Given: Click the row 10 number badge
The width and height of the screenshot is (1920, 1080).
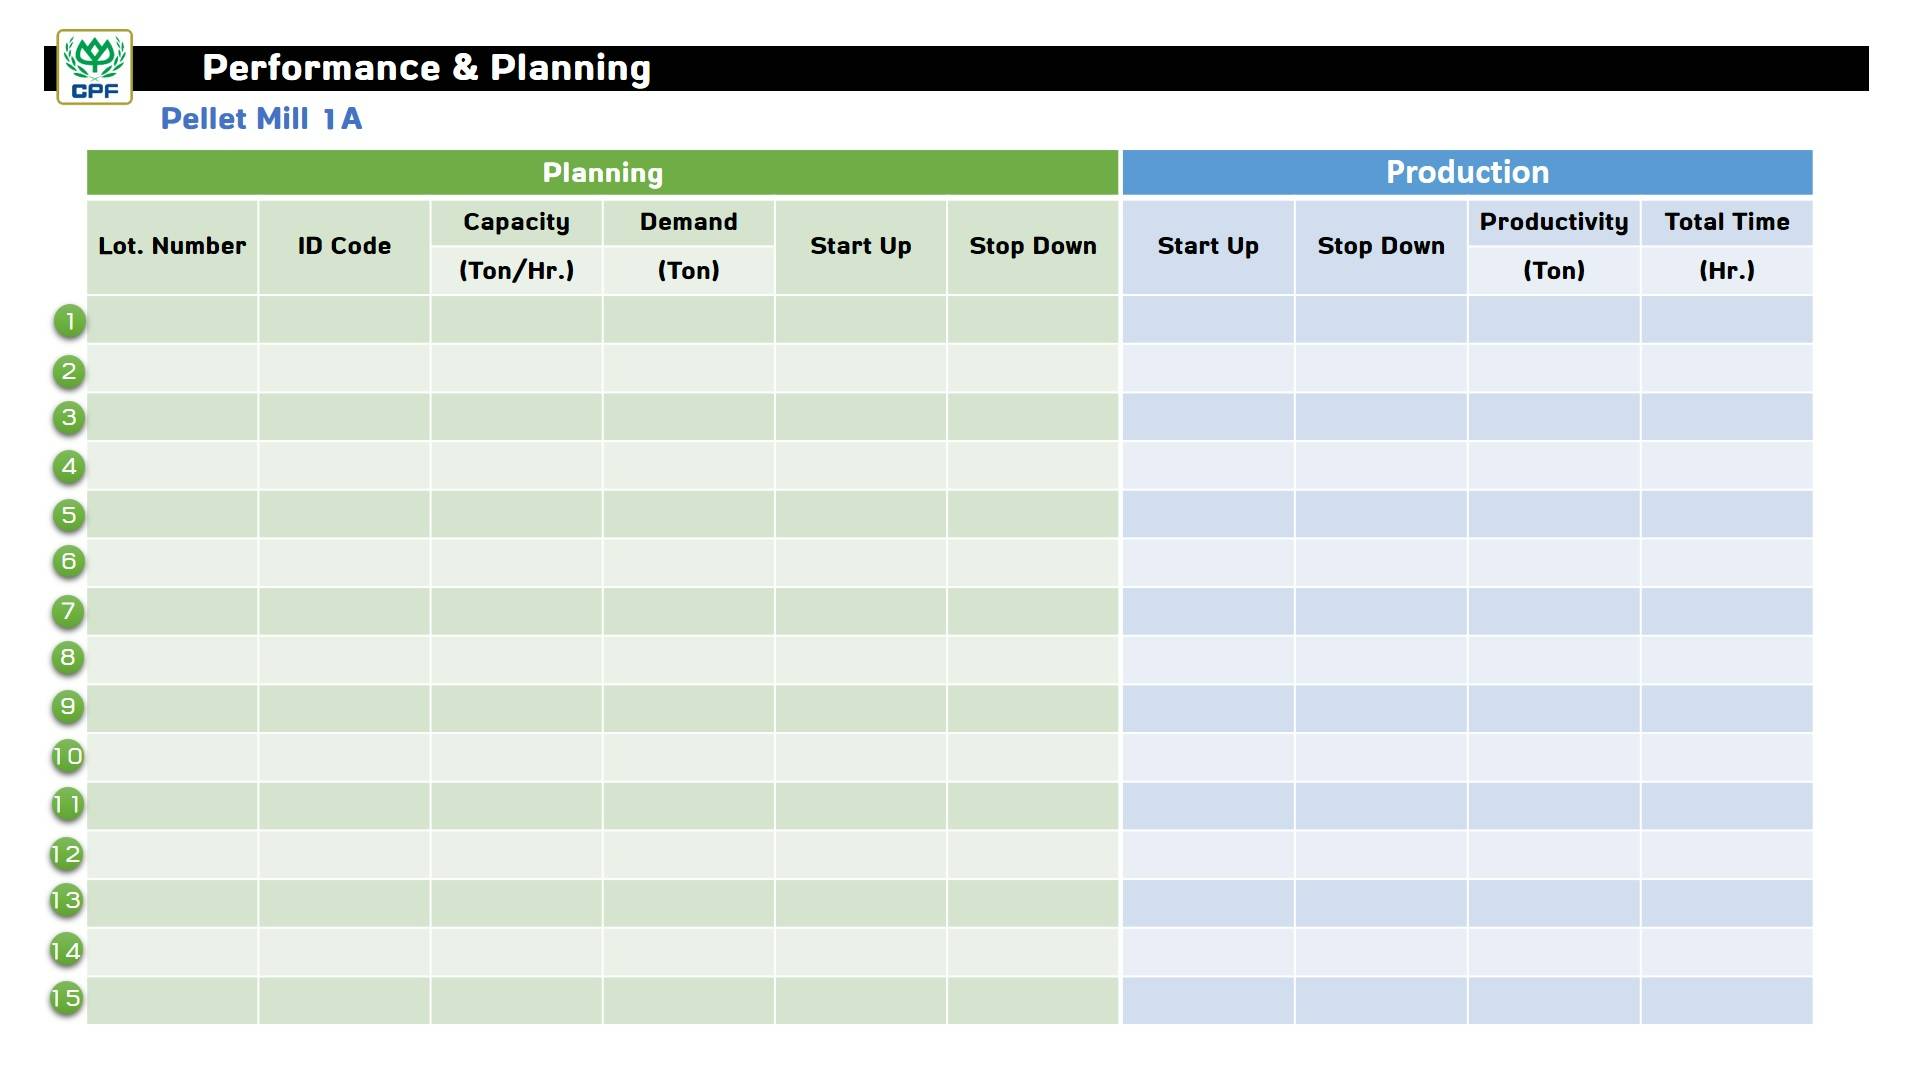Looking at the screenshot, I should [68, 755].
